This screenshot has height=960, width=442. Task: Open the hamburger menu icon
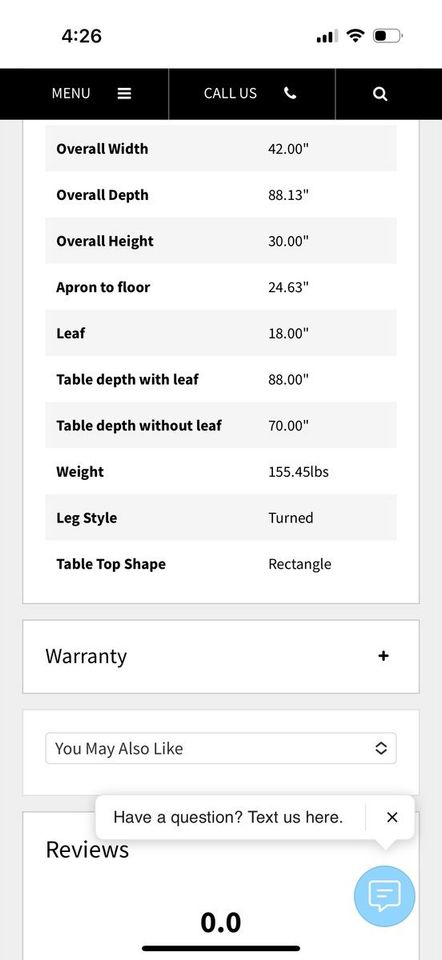pos(124,94)
